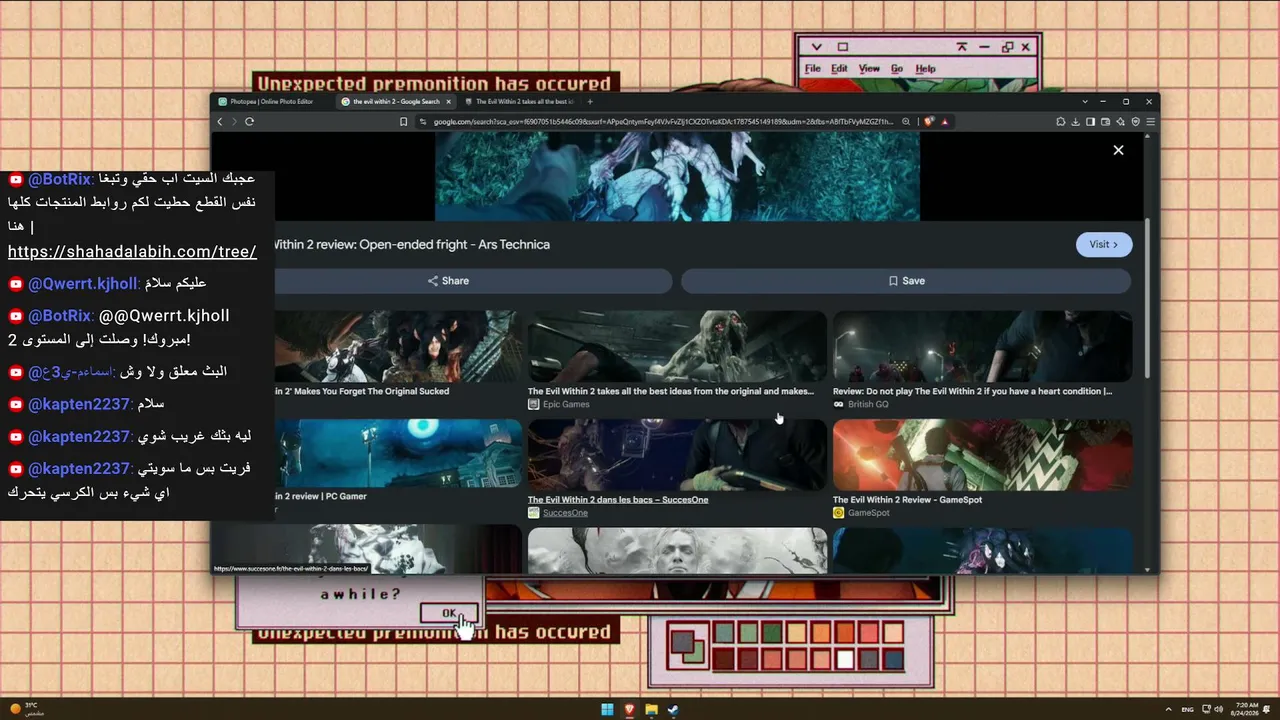Open the browser extensions puzzle icon
The width and height of the screenshot is (1280, 720).
point(1060,121)
